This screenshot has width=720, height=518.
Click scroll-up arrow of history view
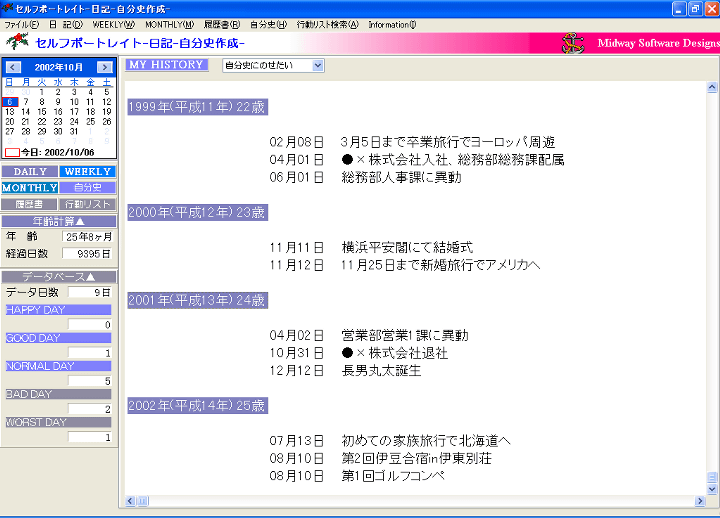pyautogui.click(x=712, y=87)
